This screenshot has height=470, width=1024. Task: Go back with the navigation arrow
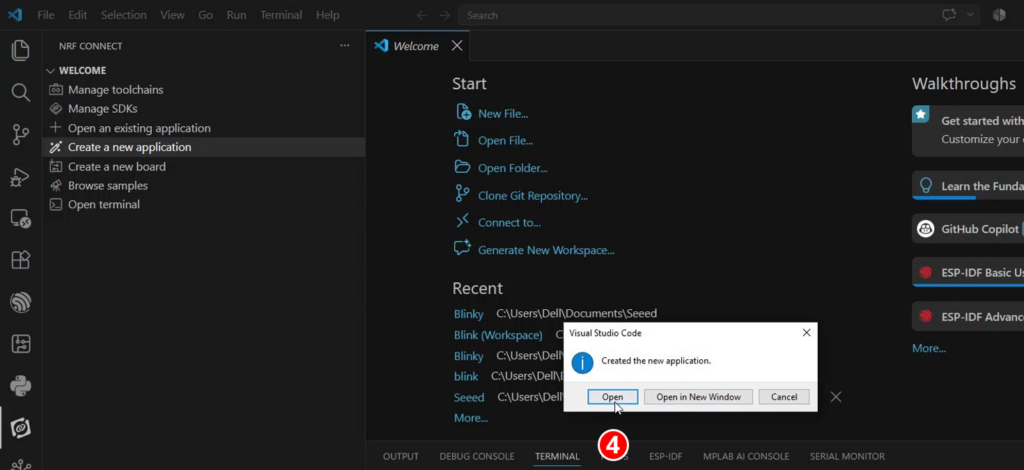(423, 15)
